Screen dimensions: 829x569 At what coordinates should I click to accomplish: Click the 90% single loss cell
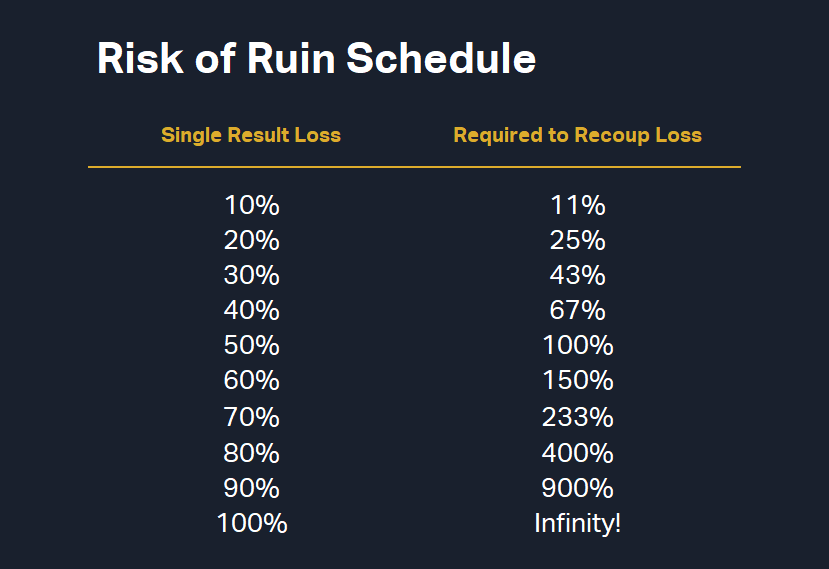pos(251,488)
